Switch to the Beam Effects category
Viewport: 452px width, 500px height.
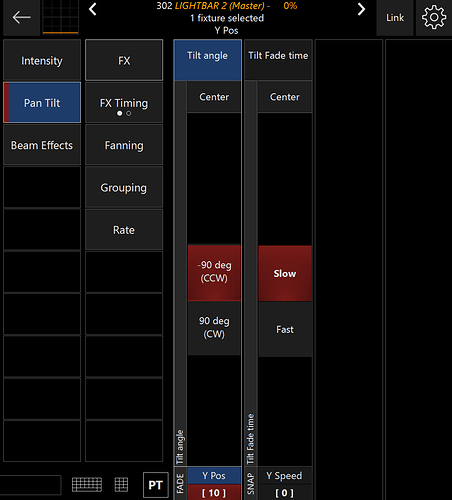[x=42, y=145]
